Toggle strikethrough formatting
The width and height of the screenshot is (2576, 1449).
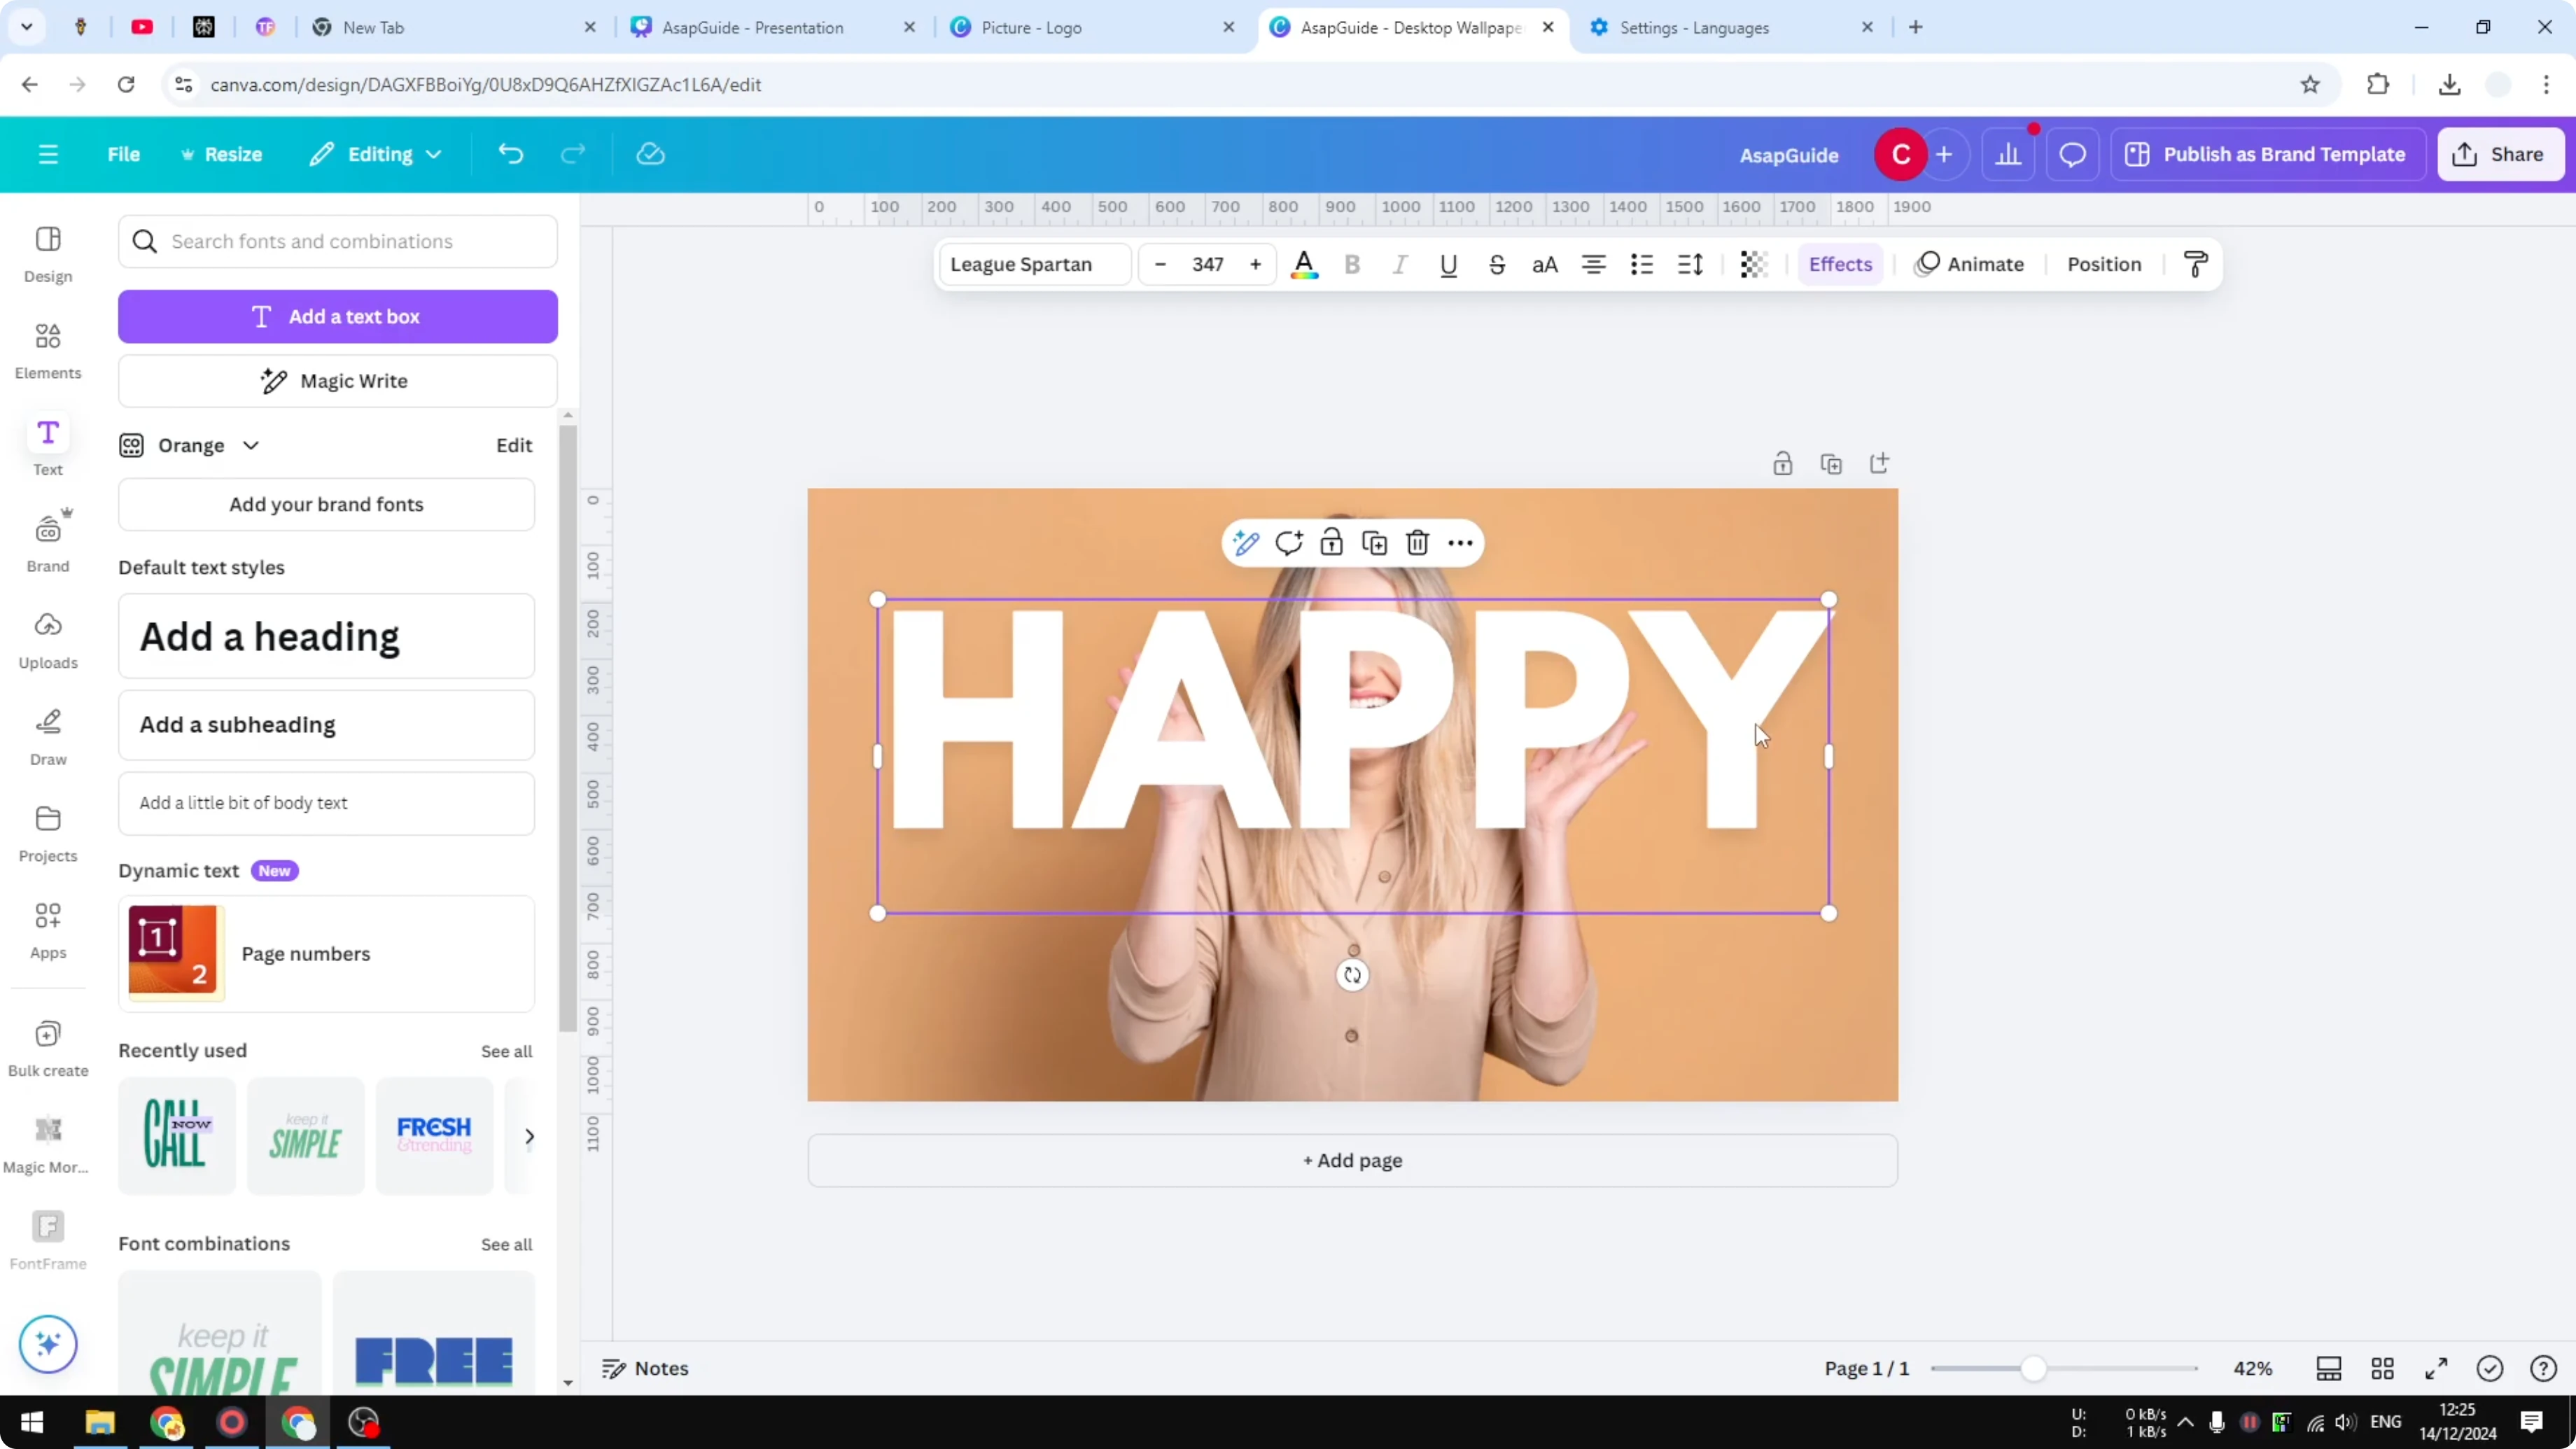(x=1497, y=264)
